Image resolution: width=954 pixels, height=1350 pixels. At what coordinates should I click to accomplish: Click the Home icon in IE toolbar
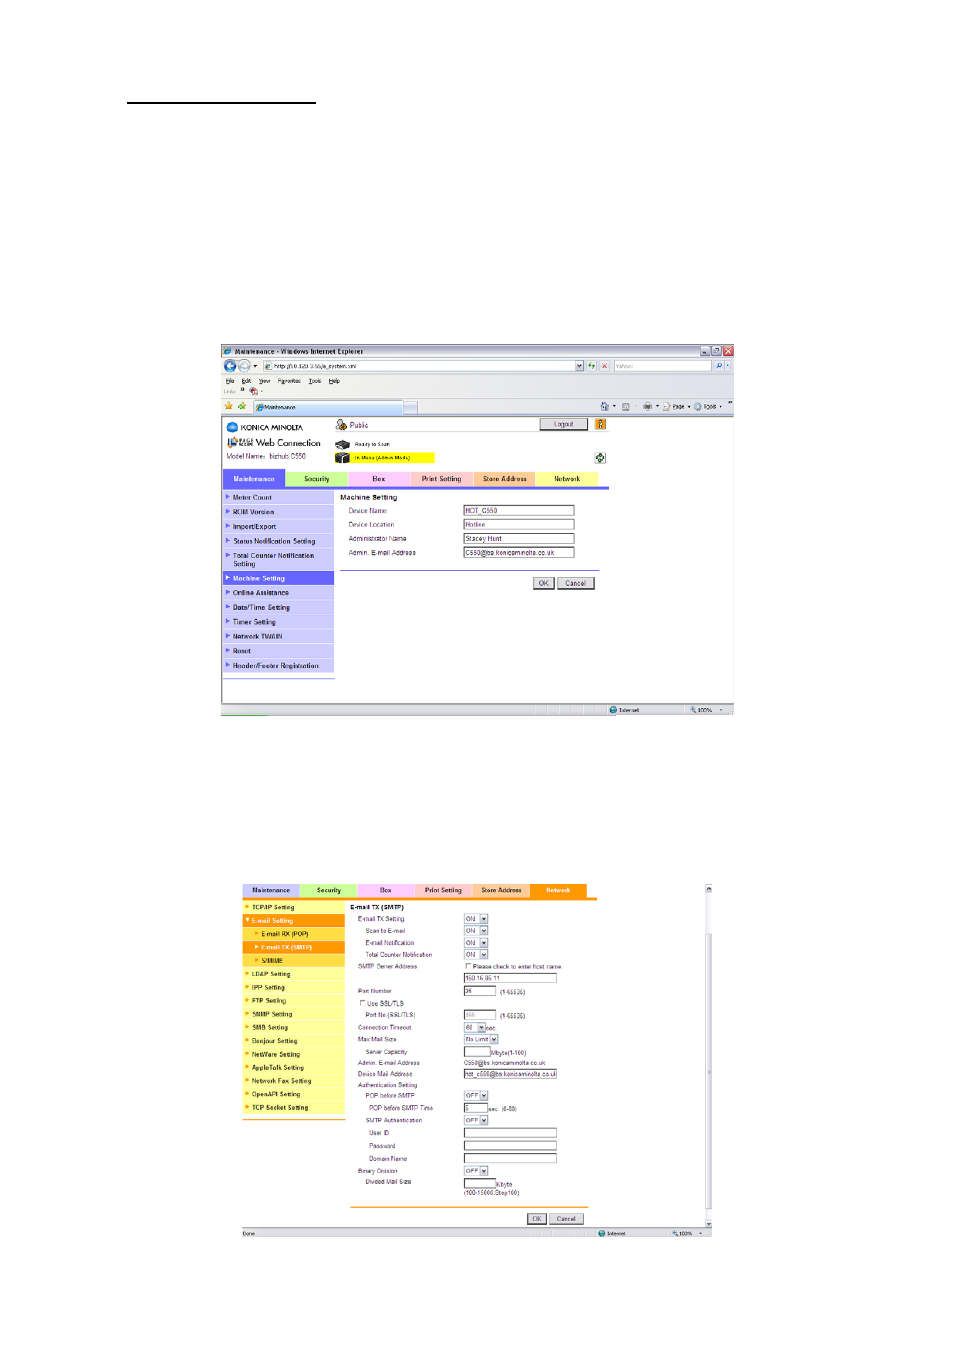[604, 407]
